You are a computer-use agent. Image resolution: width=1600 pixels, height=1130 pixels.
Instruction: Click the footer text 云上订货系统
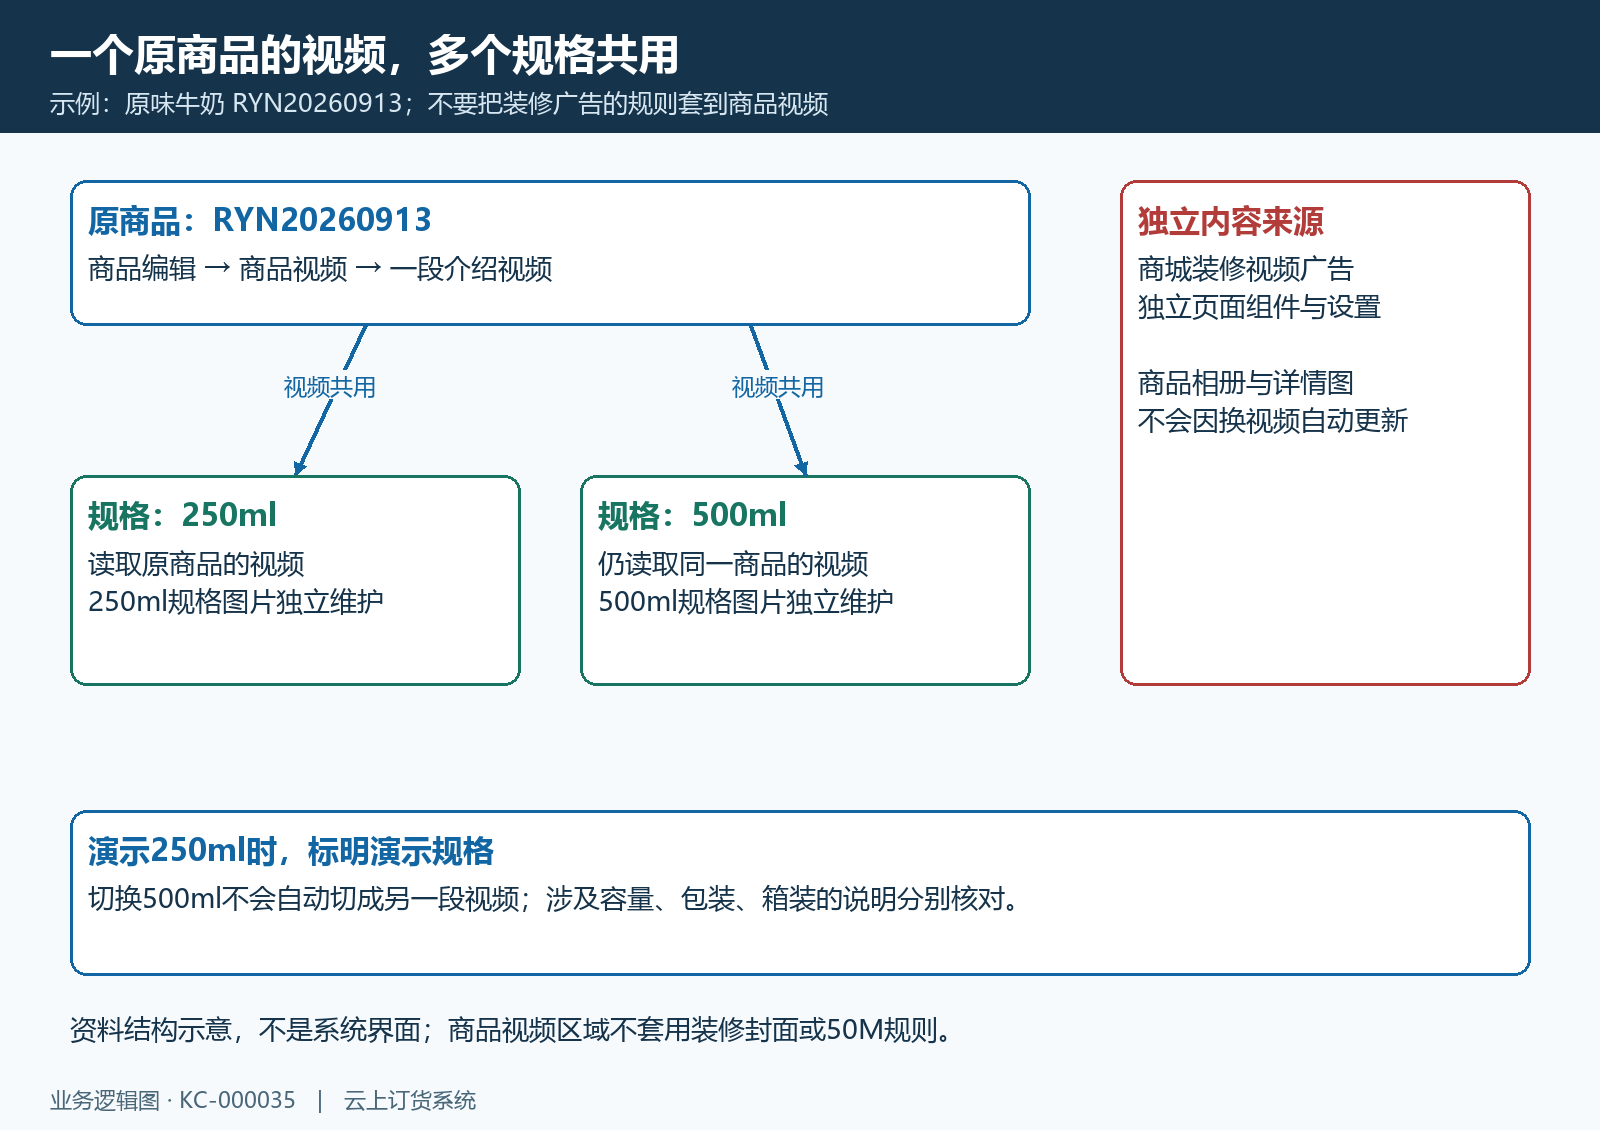(410, 1101)
